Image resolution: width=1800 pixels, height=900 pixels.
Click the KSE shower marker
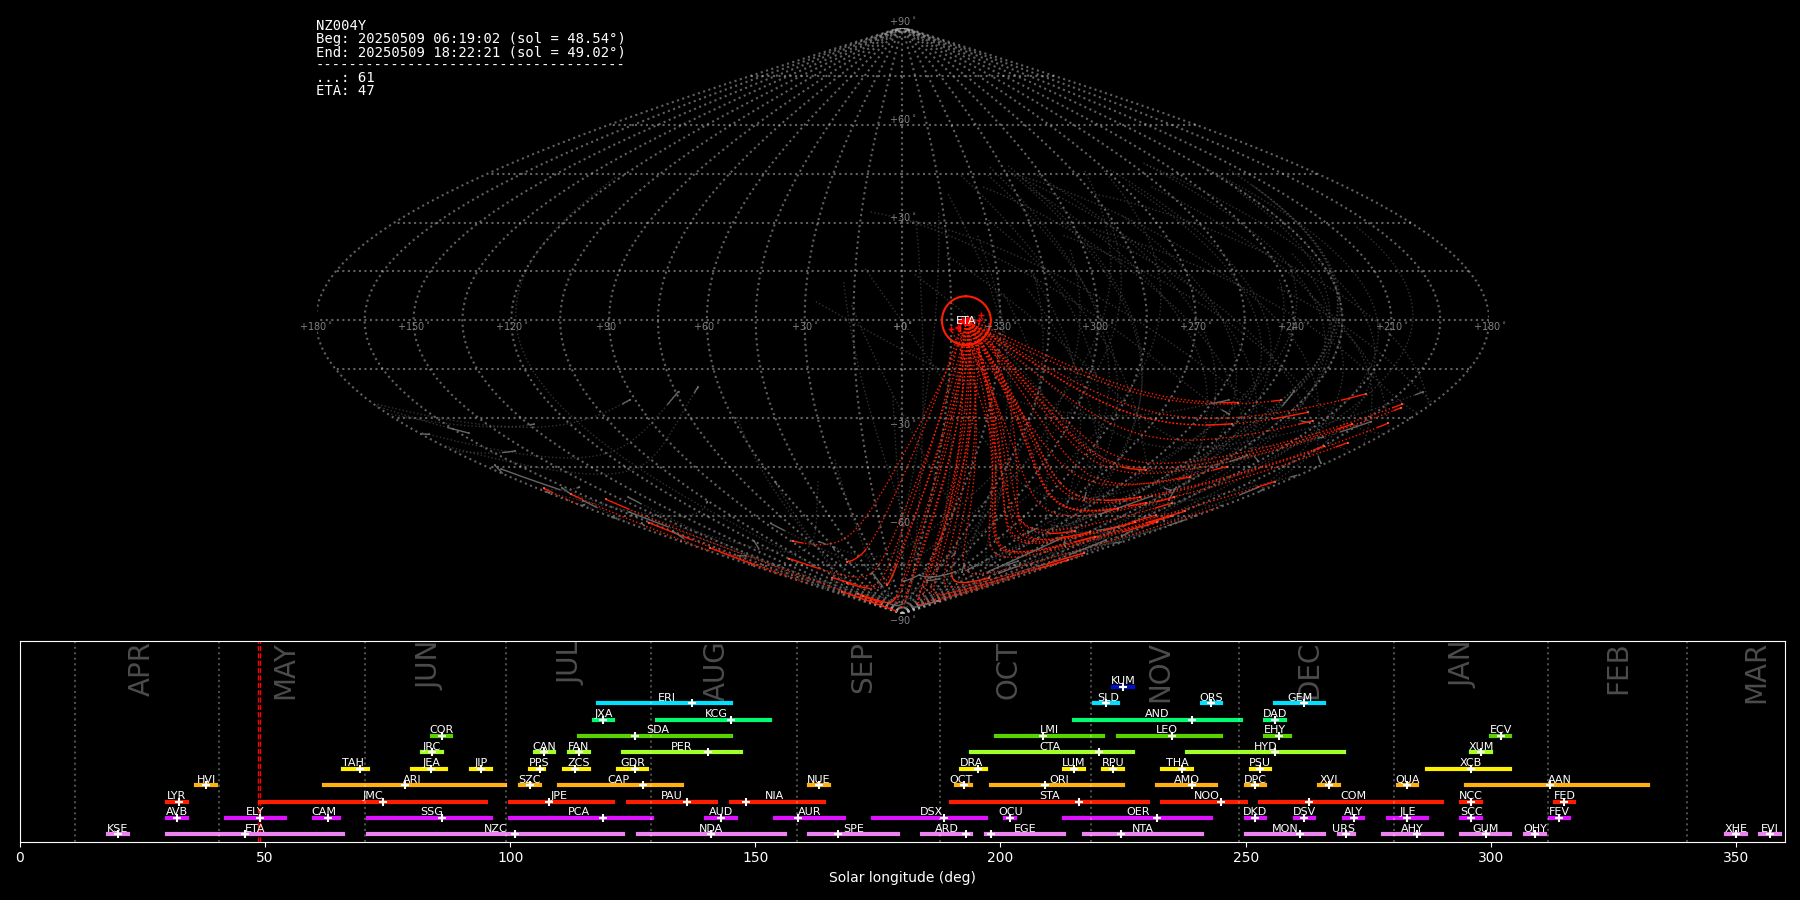[x=118, y=834]
